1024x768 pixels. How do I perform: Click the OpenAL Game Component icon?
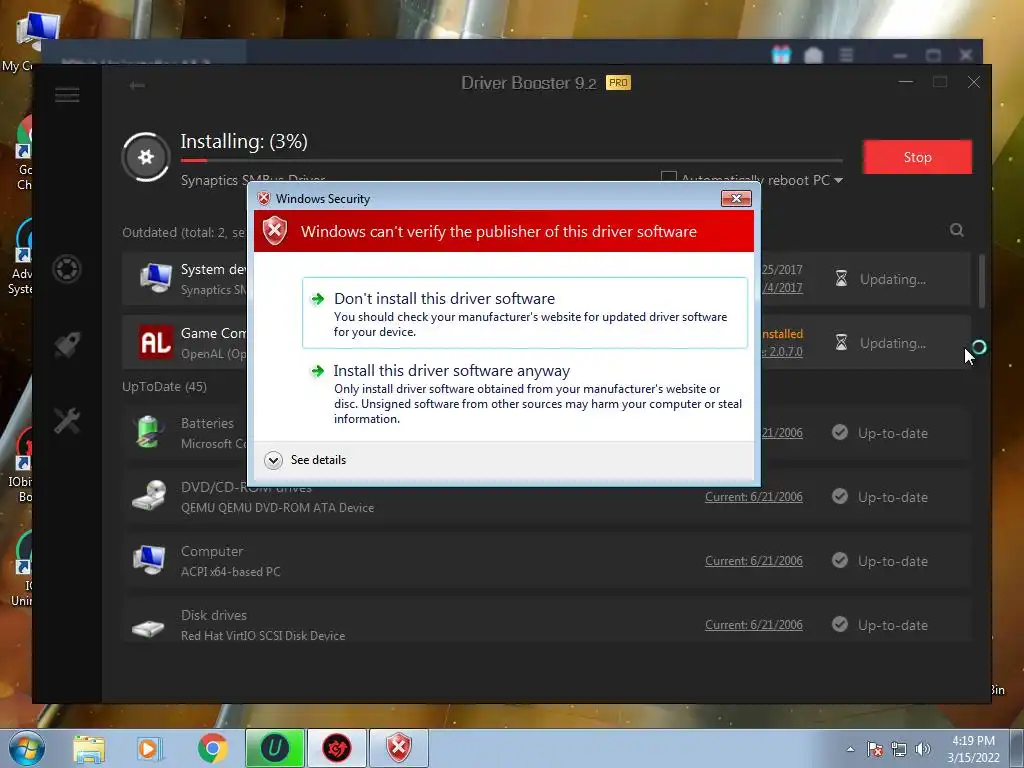pyautogui.click(x=156, y=342)
